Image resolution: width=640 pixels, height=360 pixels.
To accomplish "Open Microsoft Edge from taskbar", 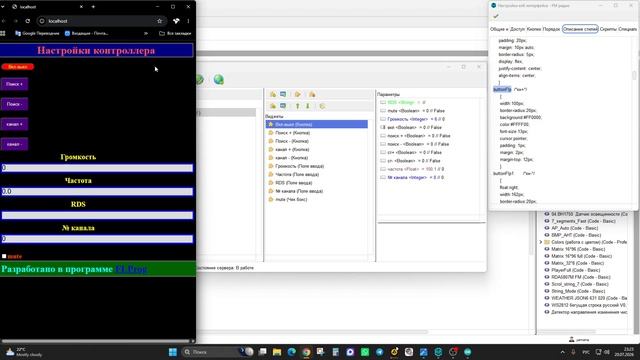I will point(291,352).
